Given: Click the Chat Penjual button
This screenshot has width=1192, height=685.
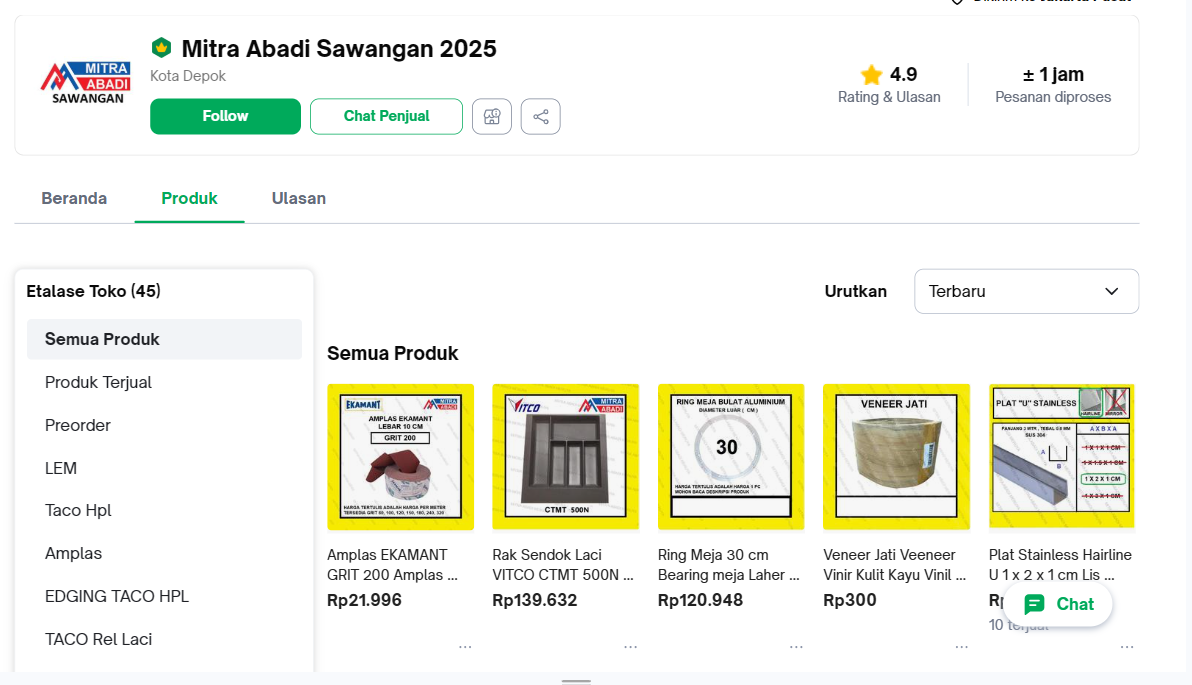Looking at the screenshot, I should (x=386, y=116).
